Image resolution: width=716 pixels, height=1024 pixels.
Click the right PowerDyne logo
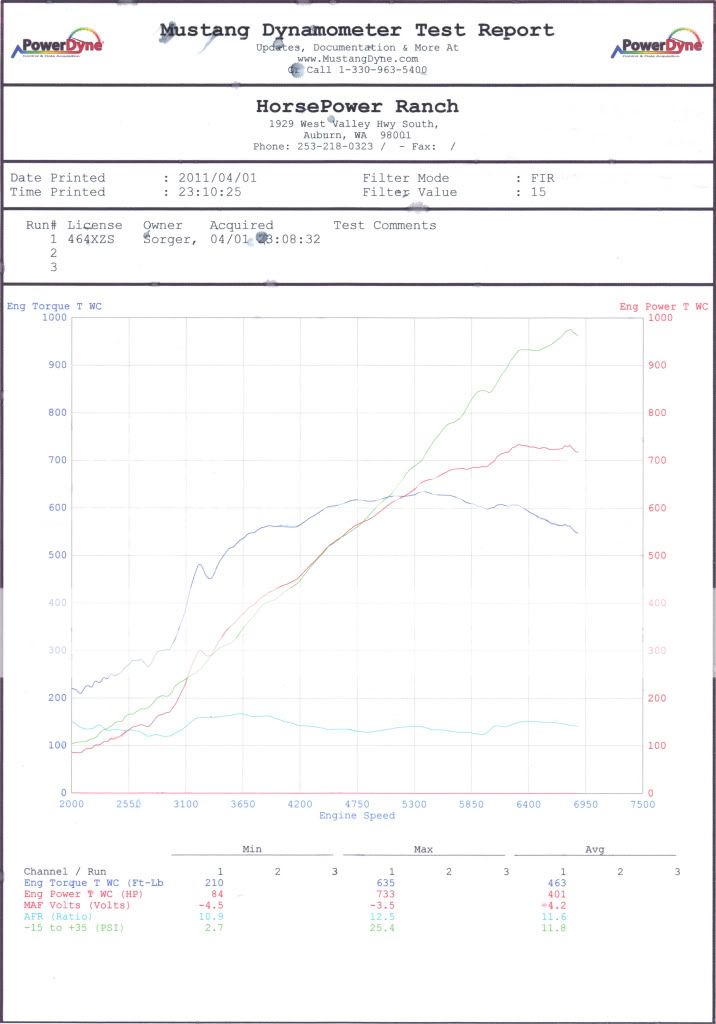click(x=657, y=43)
